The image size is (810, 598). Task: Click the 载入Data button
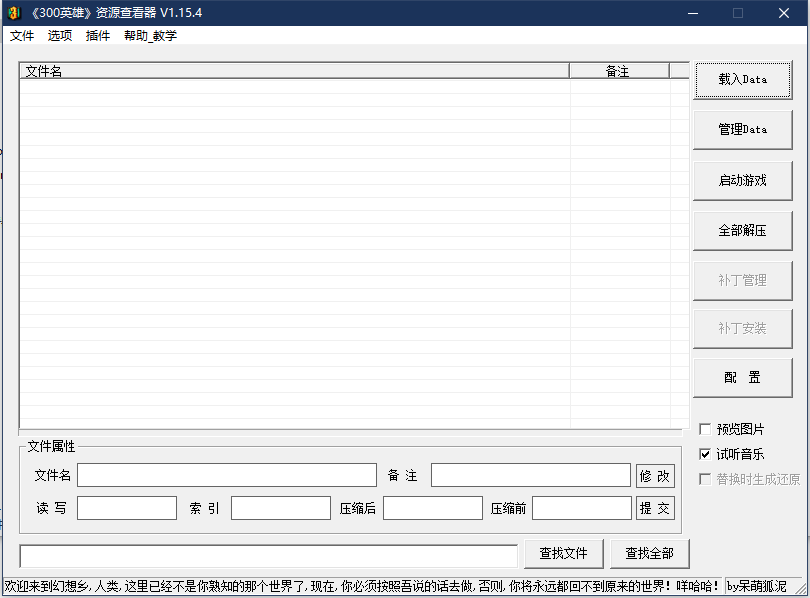point(742,80)
